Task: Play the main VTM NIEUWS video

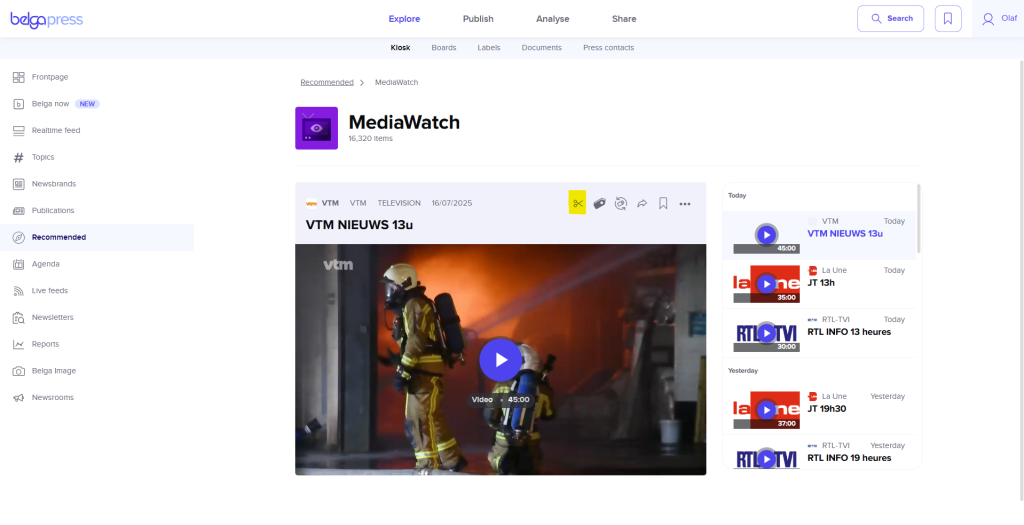Action: click(500, 360)
